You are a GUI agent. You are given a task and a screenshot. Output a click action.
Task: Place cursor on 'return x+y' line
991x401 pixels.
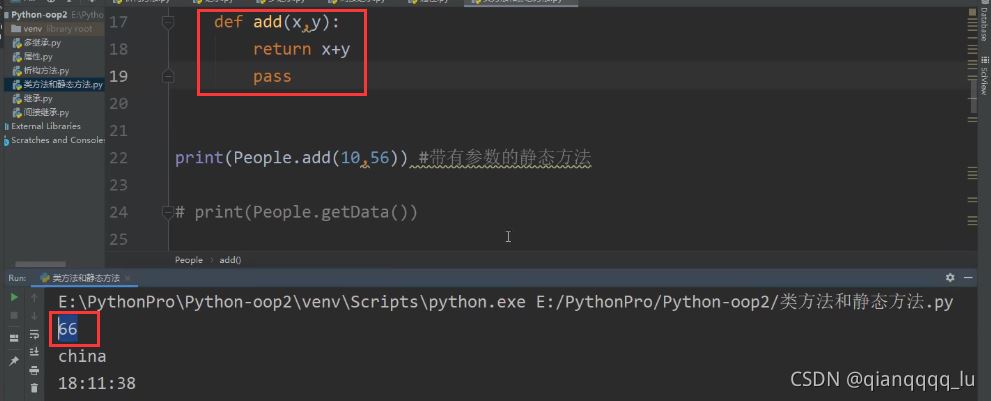tap(301, 49)
